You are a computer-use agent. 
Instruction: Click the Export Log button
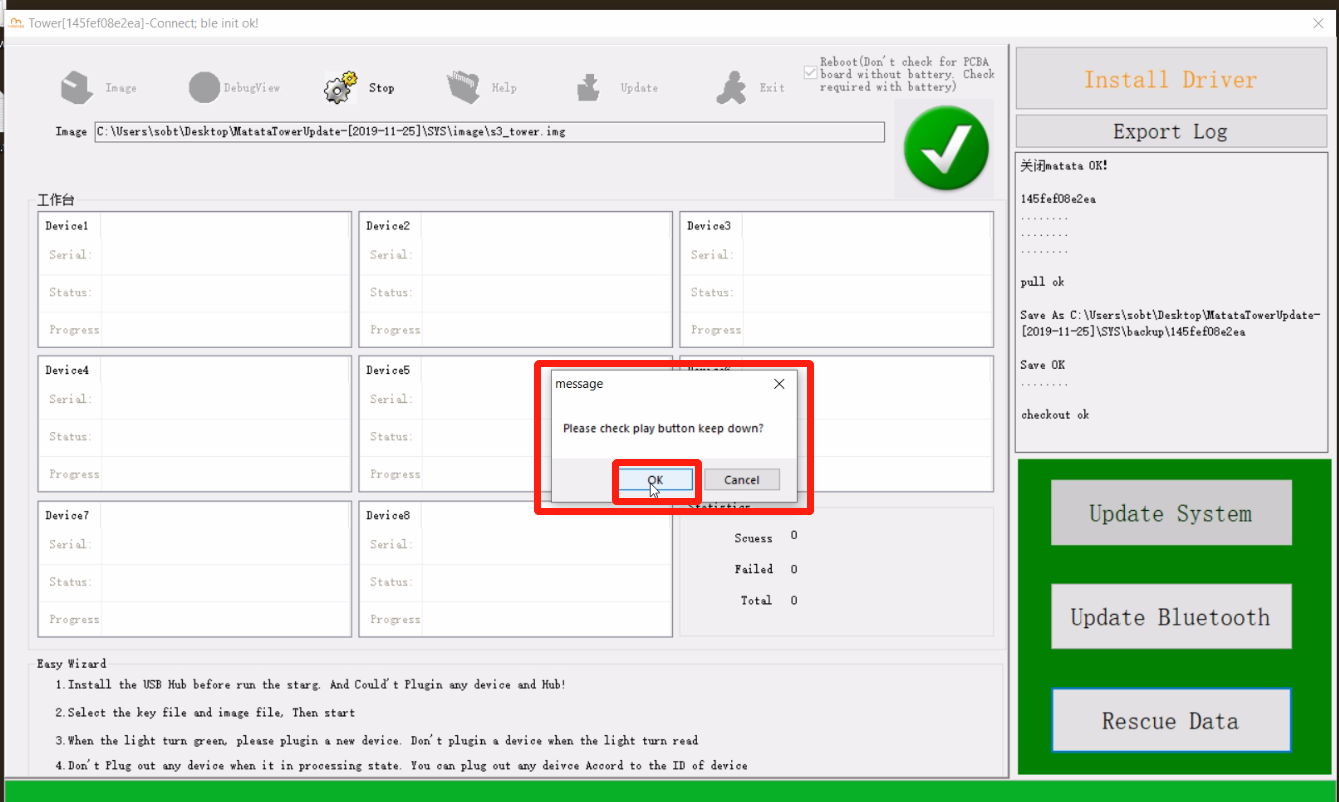tap(1170, 131)
